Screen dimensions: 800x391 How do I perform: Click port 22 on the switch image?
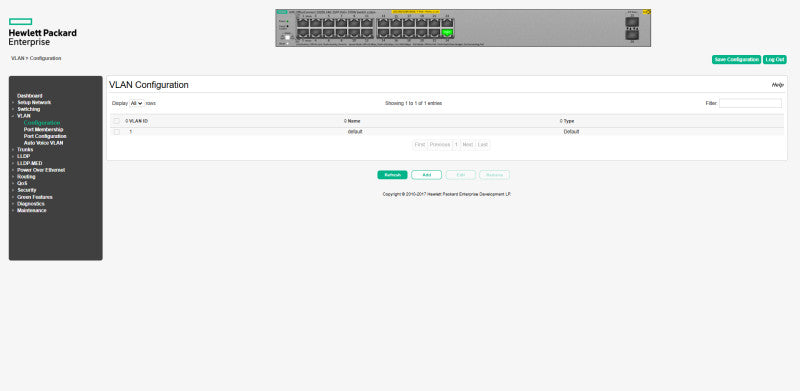pyautogui.click(x=434, y=33)
